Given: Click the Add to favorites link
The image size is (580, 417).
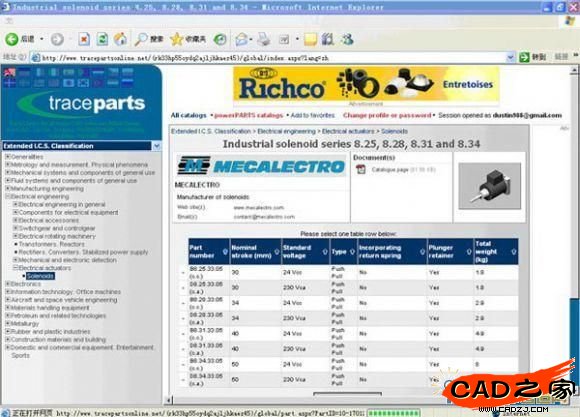Looking at the screenshot, I should click(x=313, y=115).
